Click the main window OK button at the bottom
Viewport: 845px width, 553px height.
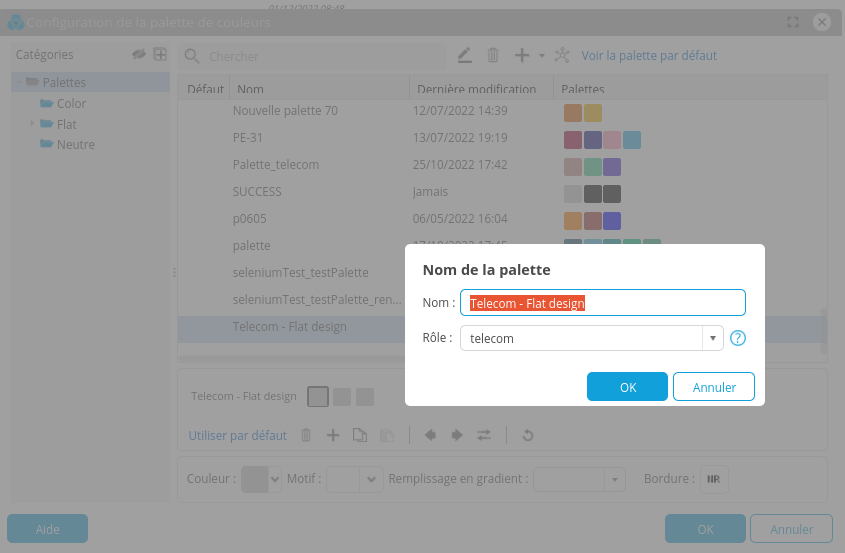point(705,529)
